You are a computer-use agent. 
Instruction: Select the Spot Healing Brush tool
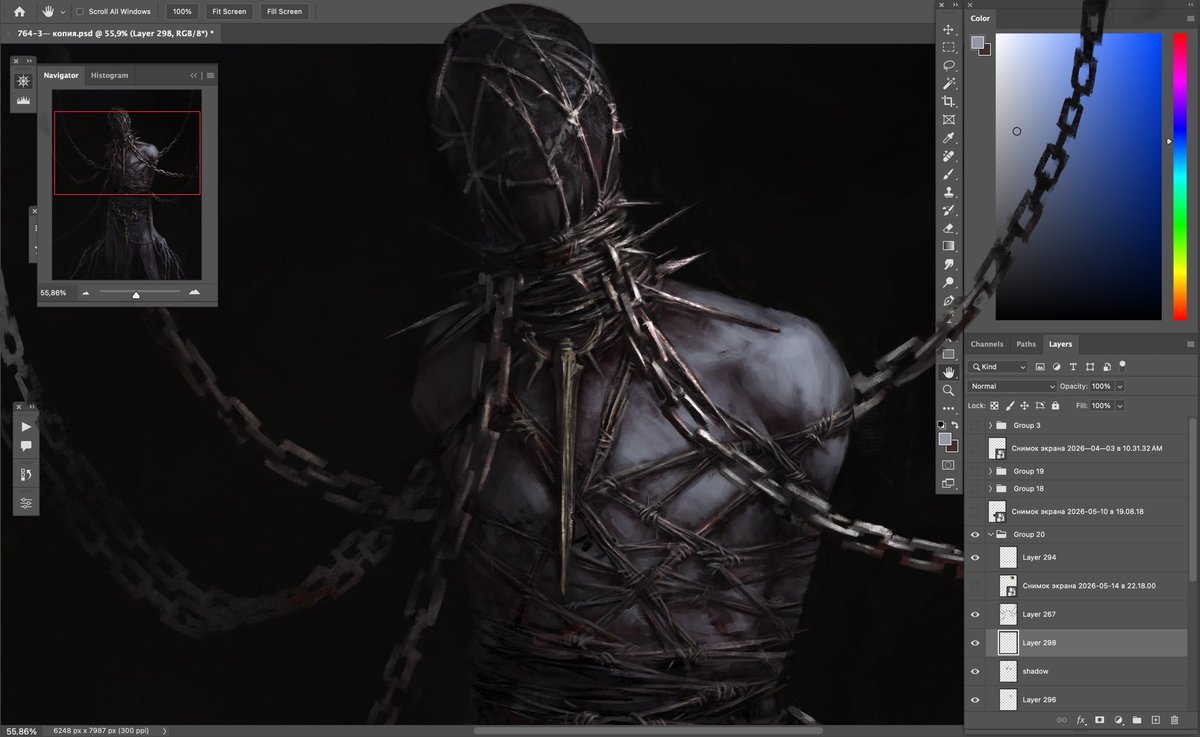(949, 157)
